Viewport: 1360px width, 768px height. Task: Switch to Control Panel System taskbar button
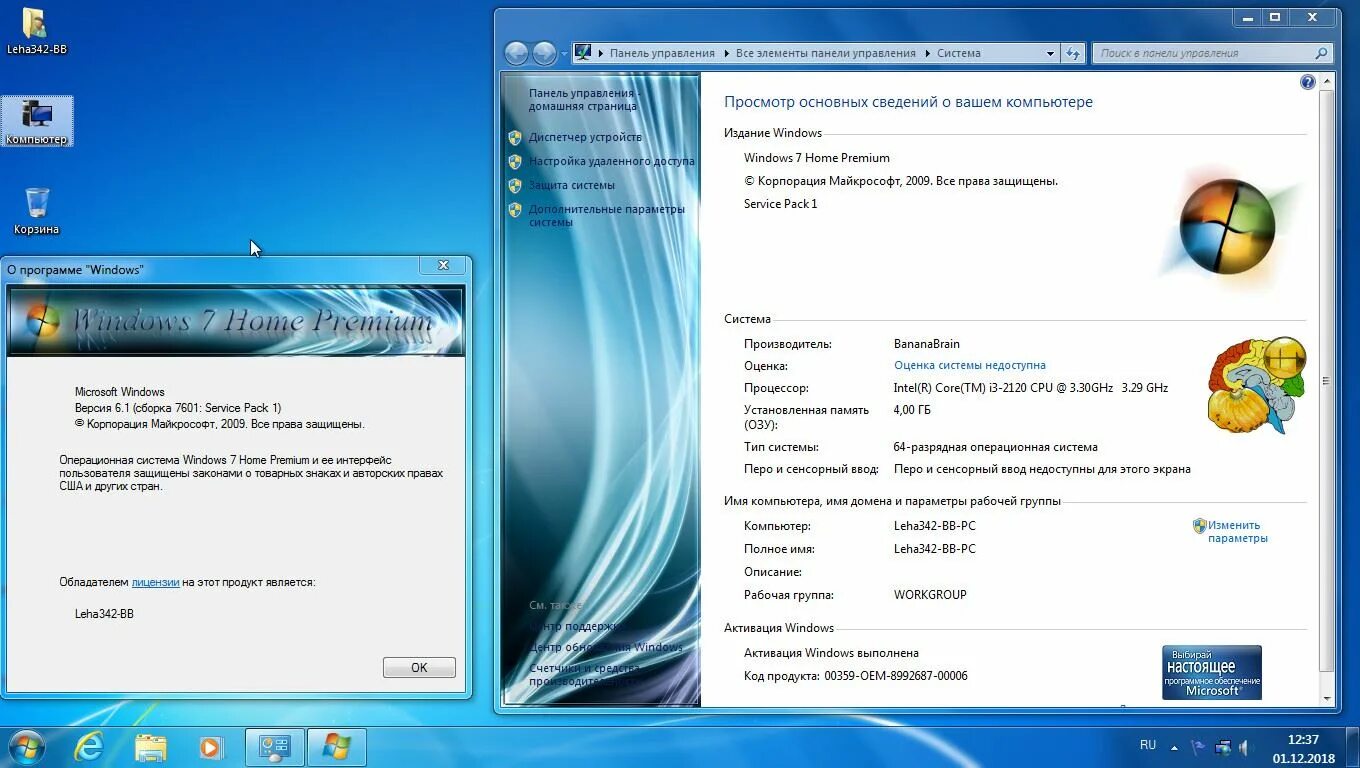coord(275,747)
